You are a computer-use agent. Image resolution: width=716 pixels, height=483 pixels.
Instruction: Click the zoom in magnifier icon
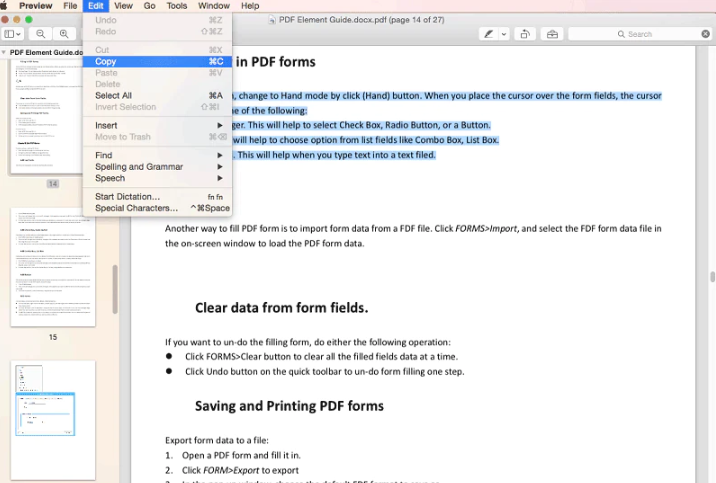point(64,34)
